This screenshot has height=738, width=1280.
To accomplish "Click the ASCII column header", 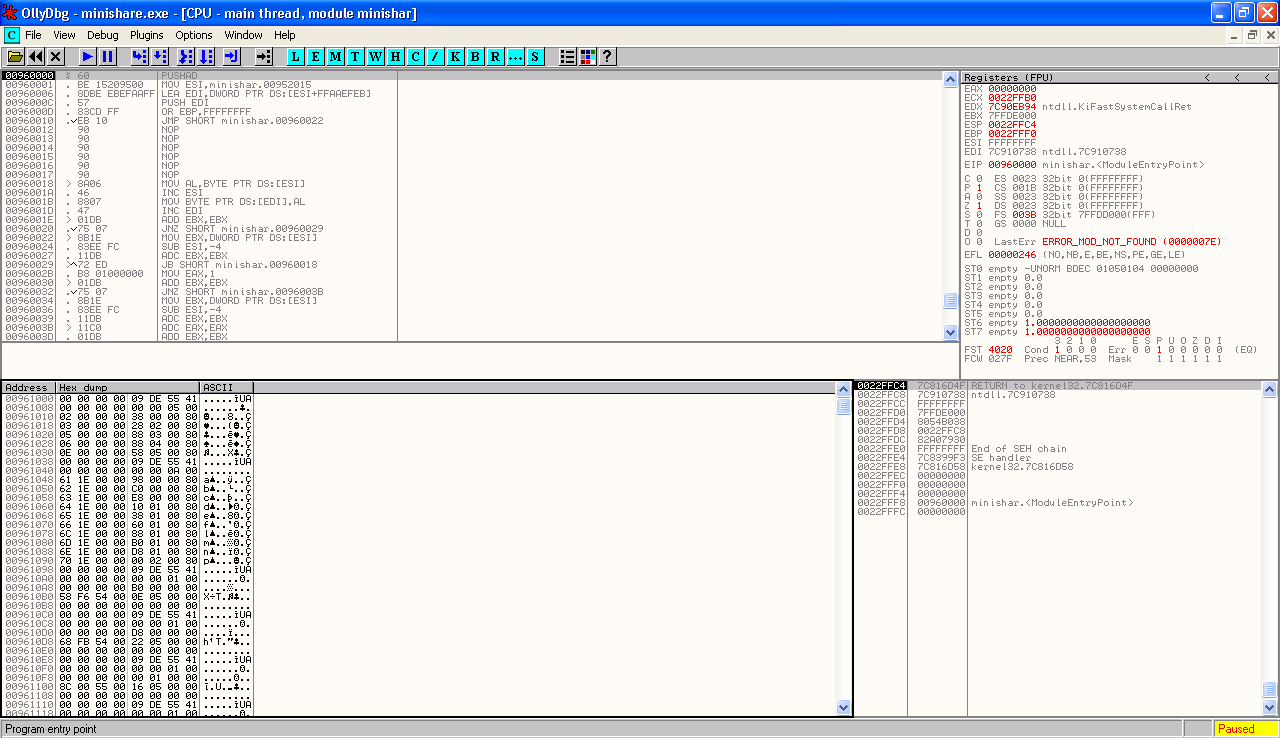I will click(227, 387).
